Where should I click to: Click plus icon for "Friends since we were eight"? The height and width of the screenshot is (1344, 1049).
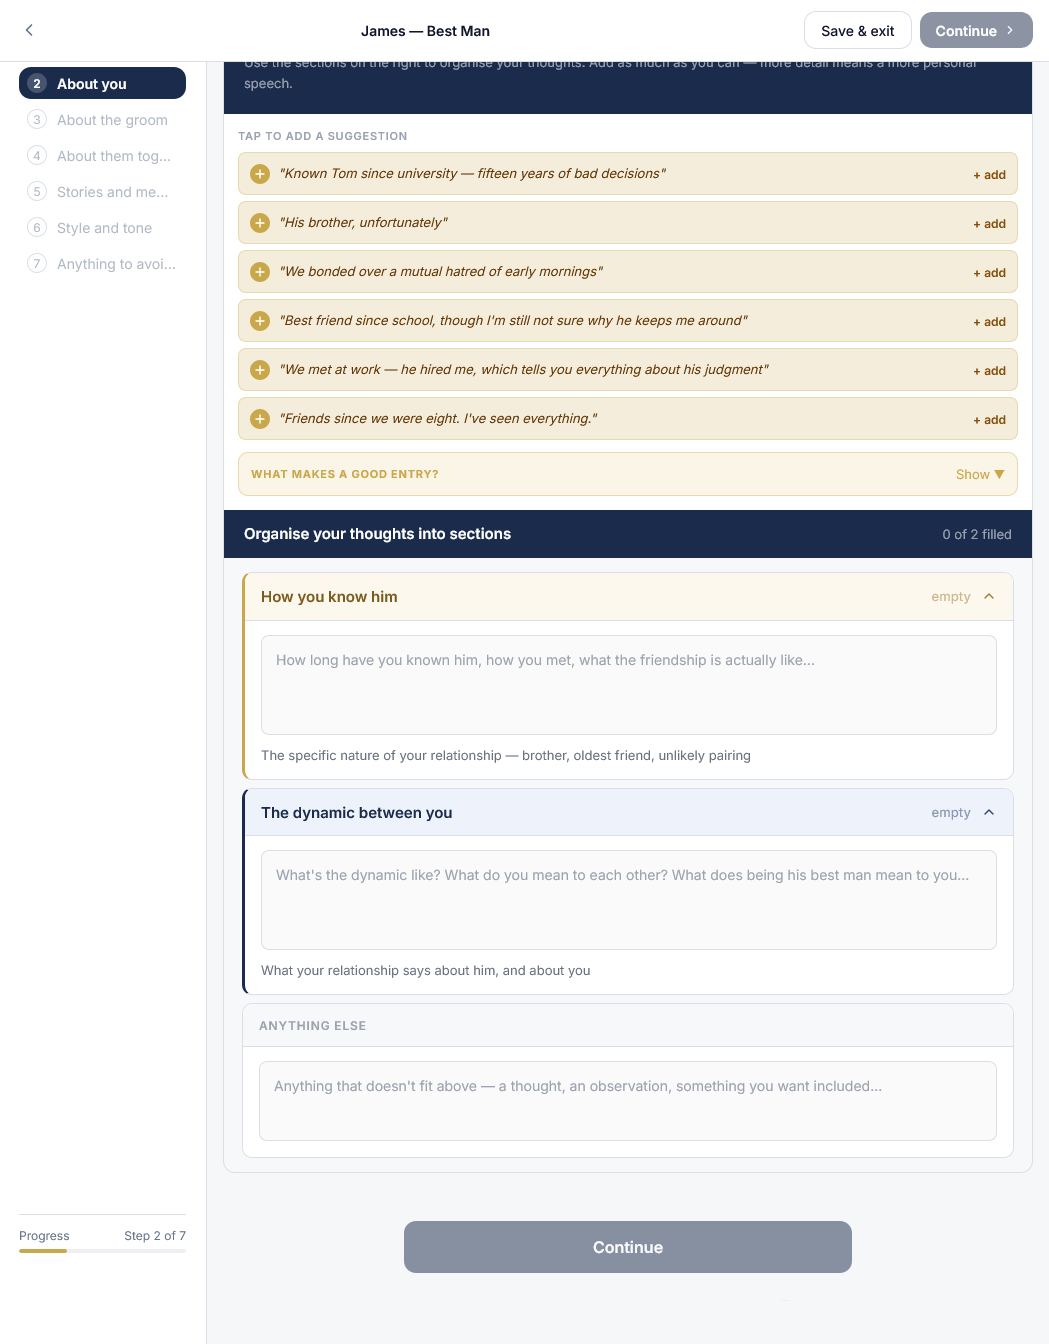pyautogui.click(x=260, y=419)
